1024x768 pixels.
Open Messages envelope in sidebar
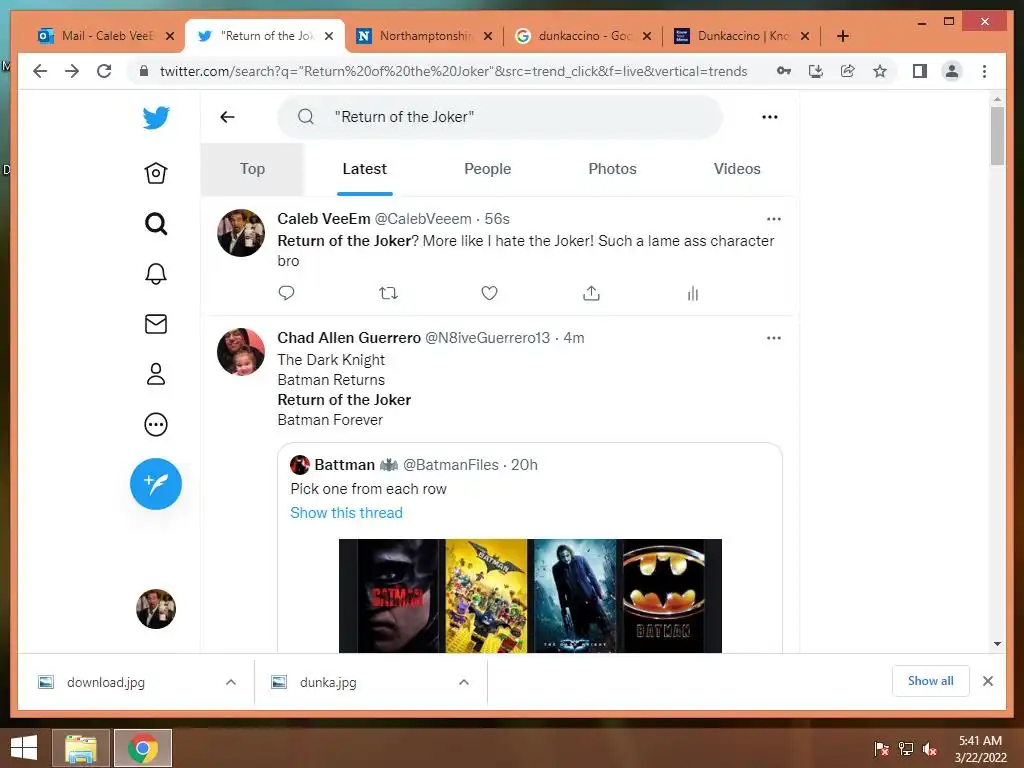click(x=155, y=324)
